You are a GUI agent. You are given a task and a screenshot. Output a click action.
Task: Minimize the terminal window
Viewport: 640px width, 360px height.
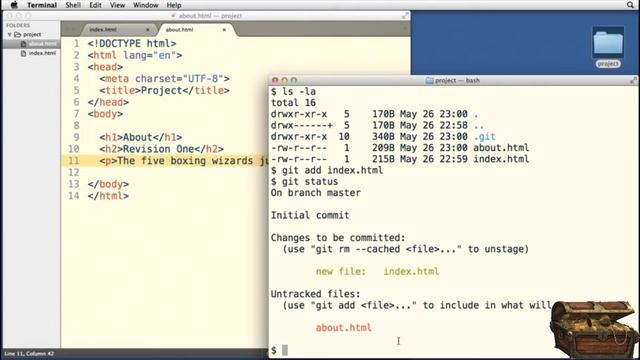point(284,80)
